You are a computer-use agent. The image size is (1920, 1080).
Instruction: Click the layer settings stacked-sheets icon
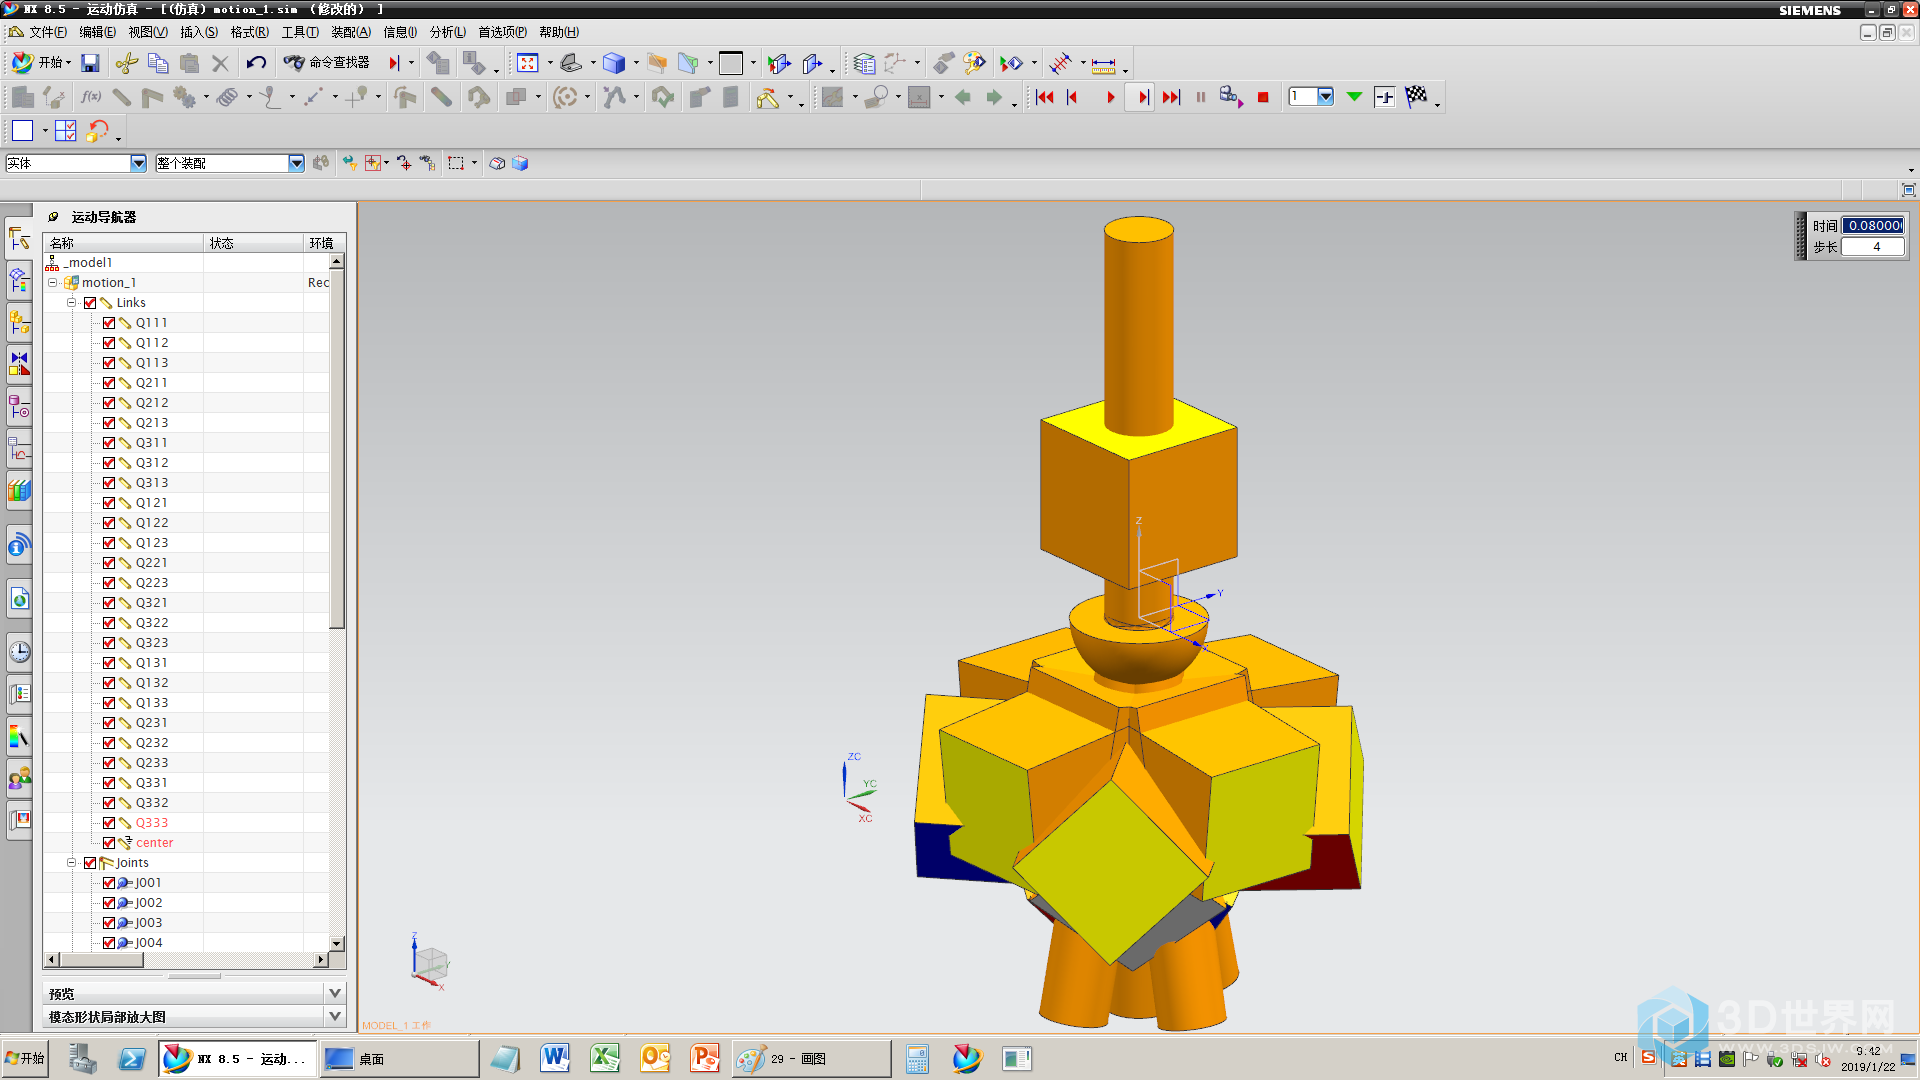coord(864,63)
